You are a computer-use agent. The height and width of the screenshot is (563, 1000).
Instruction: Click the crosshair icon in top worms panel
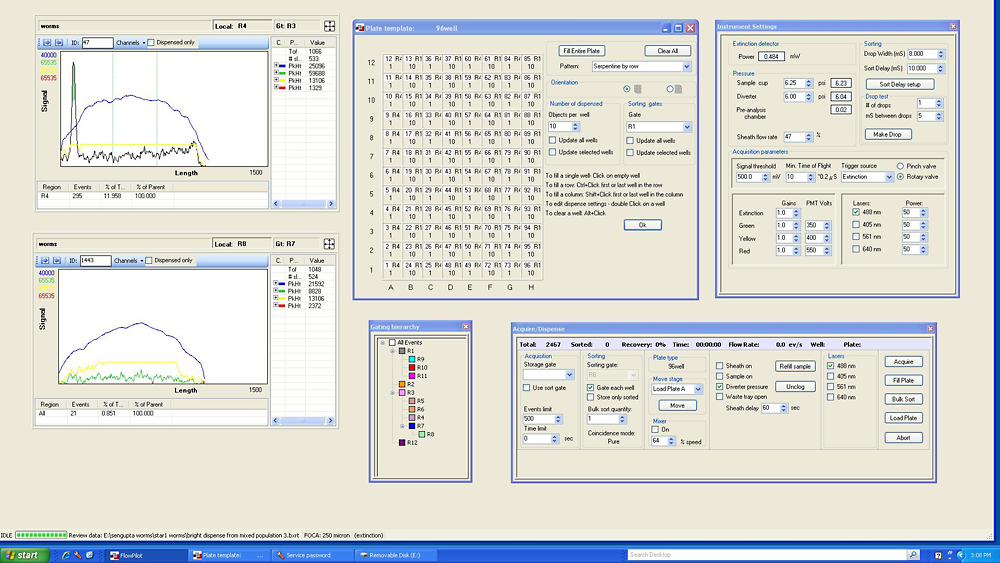[x=330, y=26]
